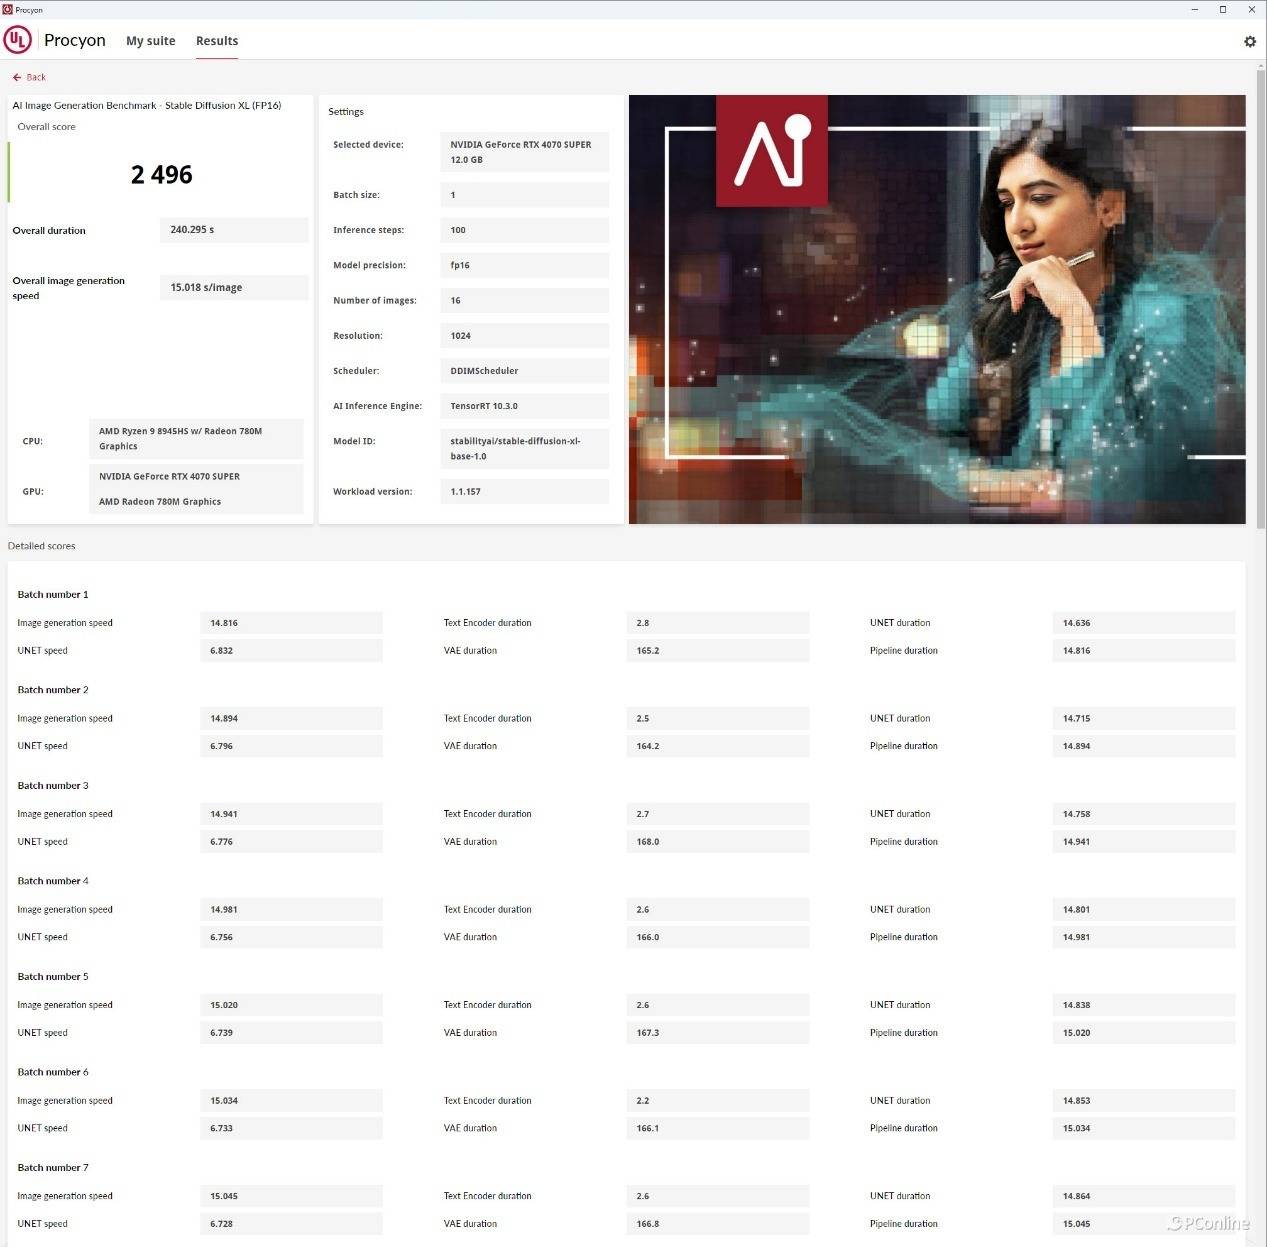Click the AI Inference Engine TensorRT field
The image size is (1267, 1247).
[x=523, y=406]
